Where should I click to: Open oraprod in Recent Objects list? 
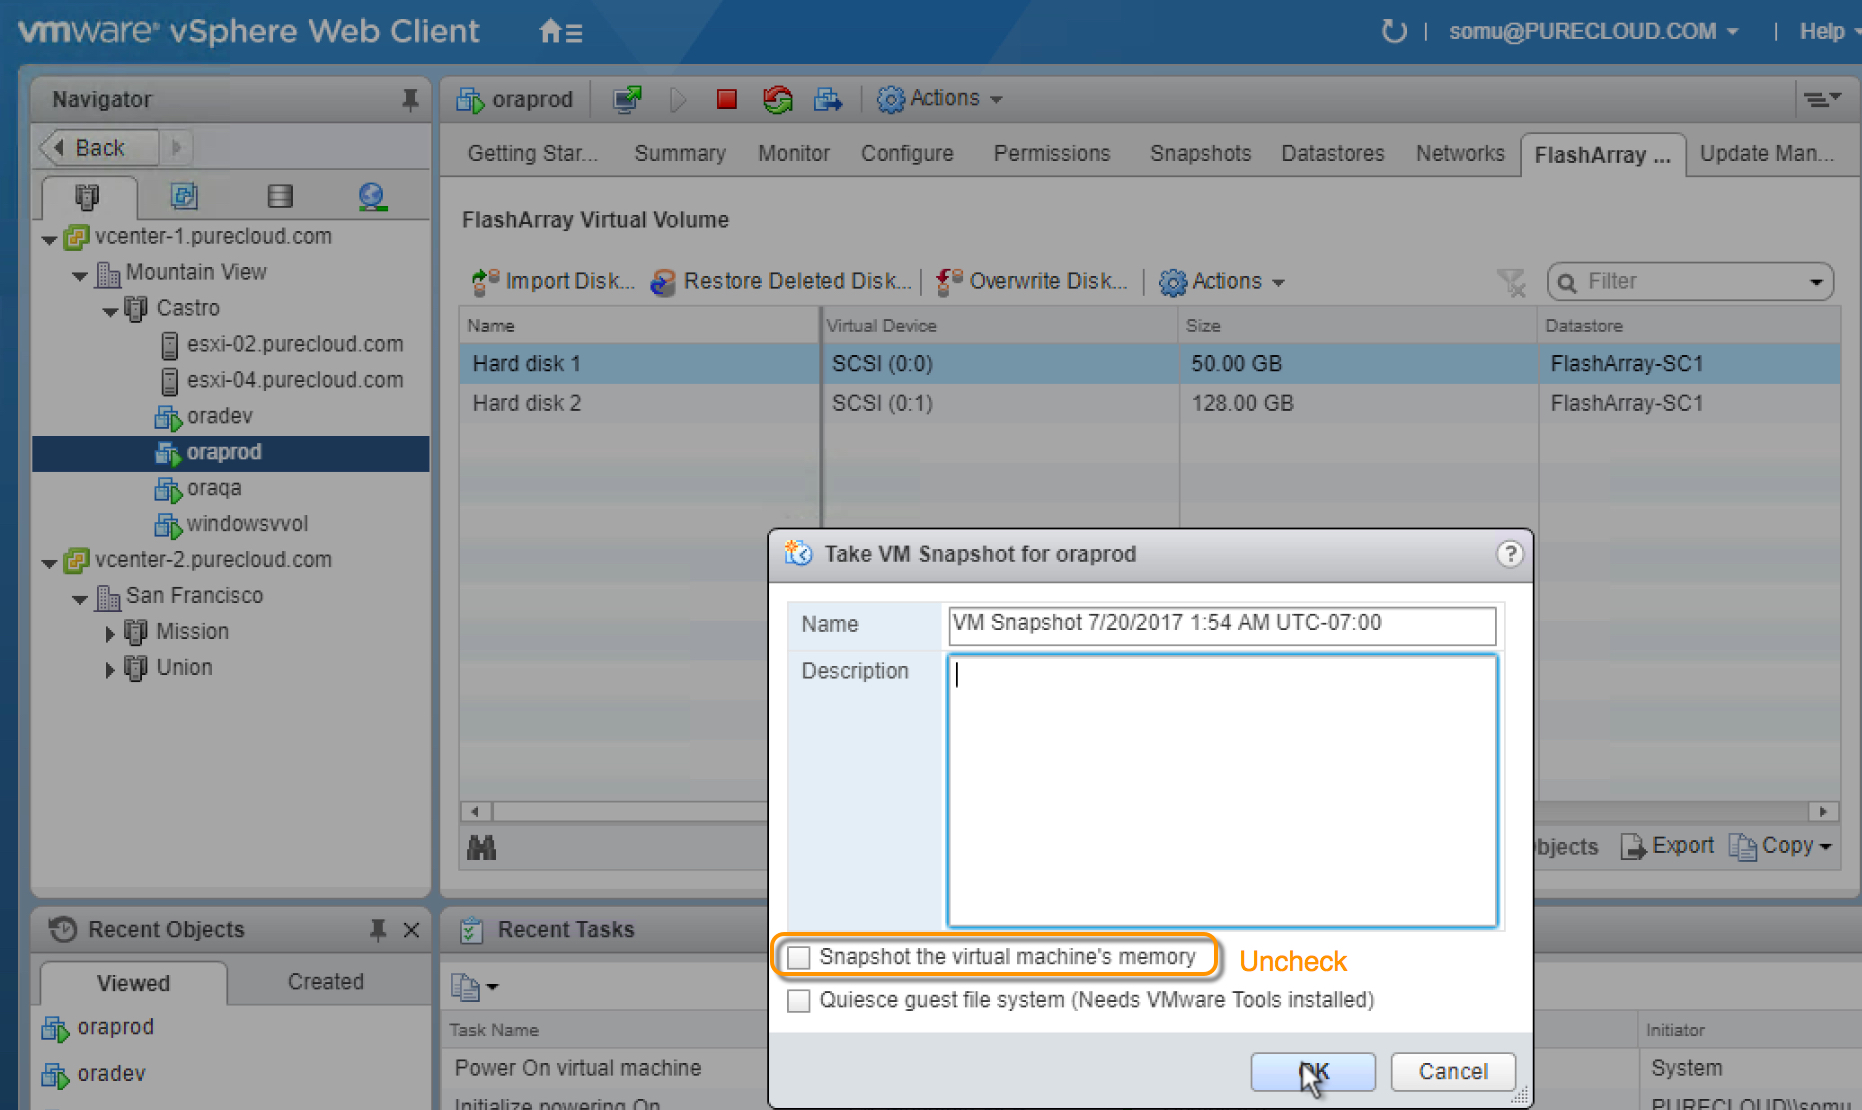click(x=115, y=1027)
